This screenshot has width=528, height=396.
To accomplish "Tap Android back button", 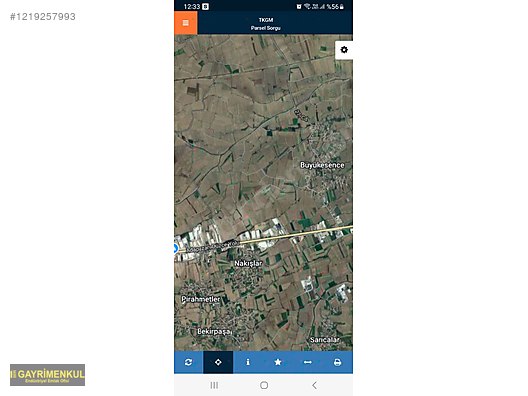I will point(314,385).
